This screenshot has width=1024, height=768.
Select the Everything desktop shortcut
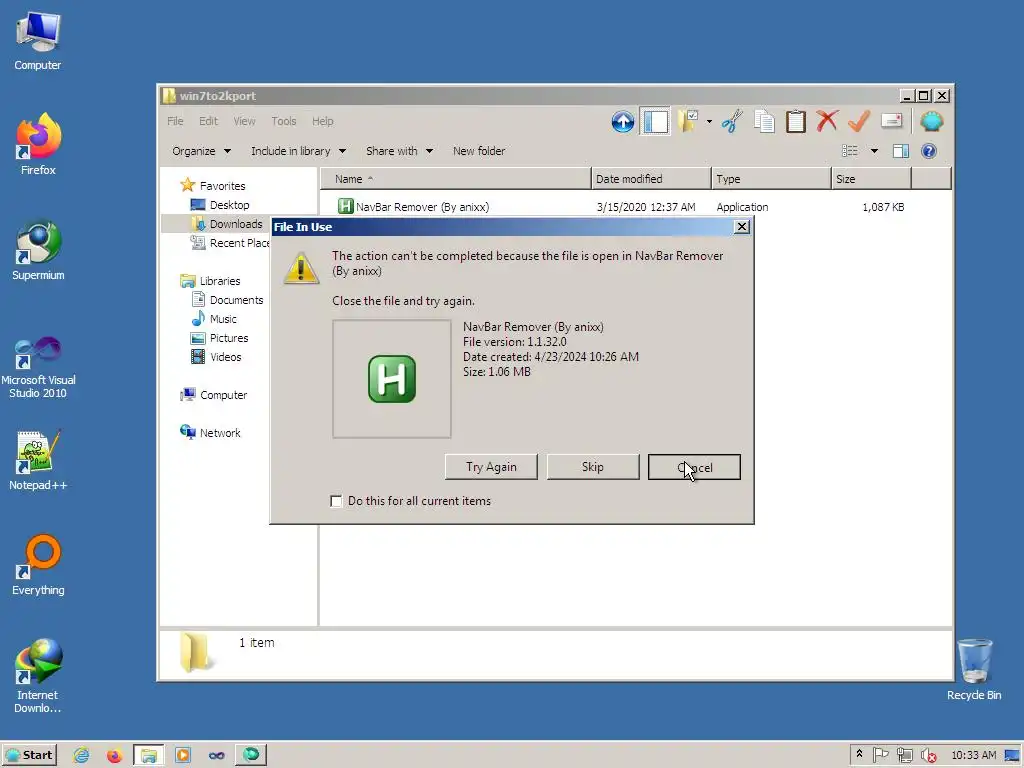pyautogui.click(x=38, y=565)
